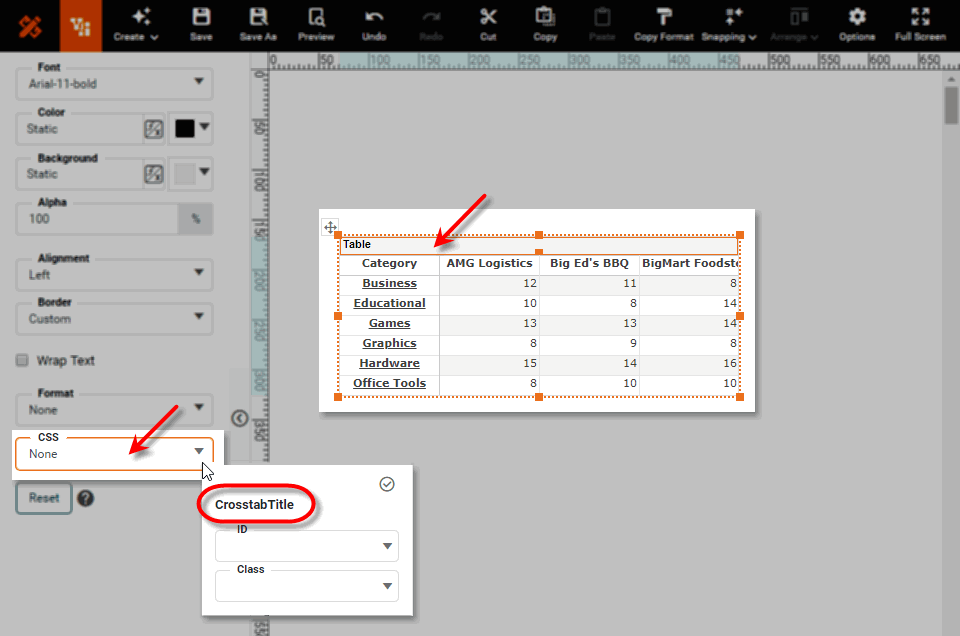Open the Preview mode
Image resolution: width=960 pixels, height=636 pixels.
click(315, 20)
